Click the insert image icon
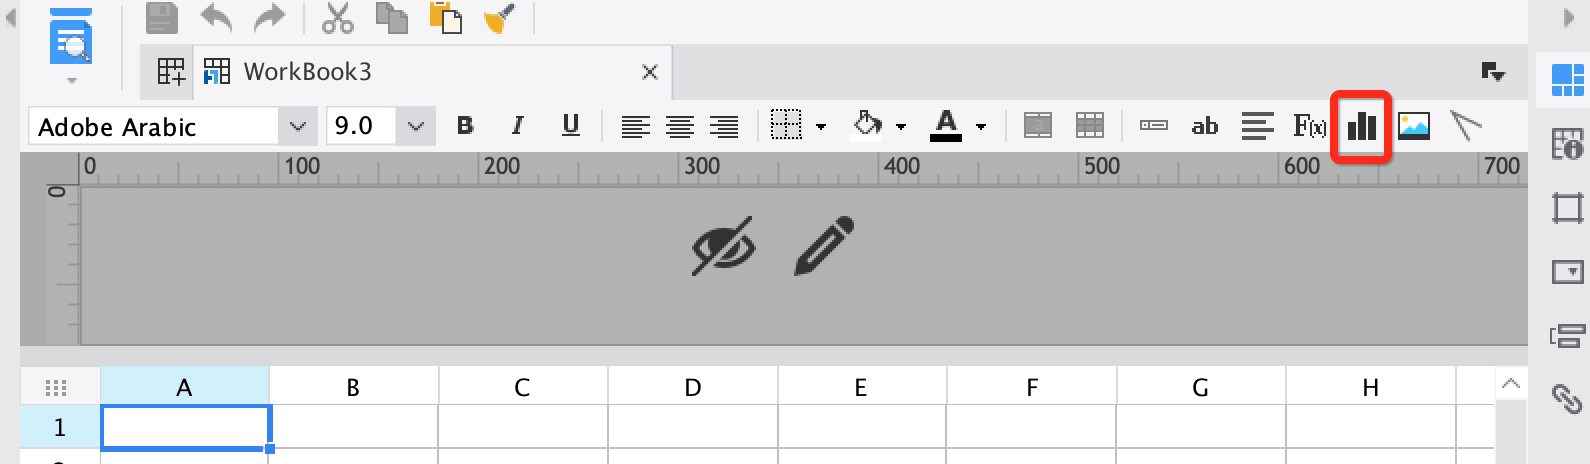Screen dimensions: 1590x464 1413,126
